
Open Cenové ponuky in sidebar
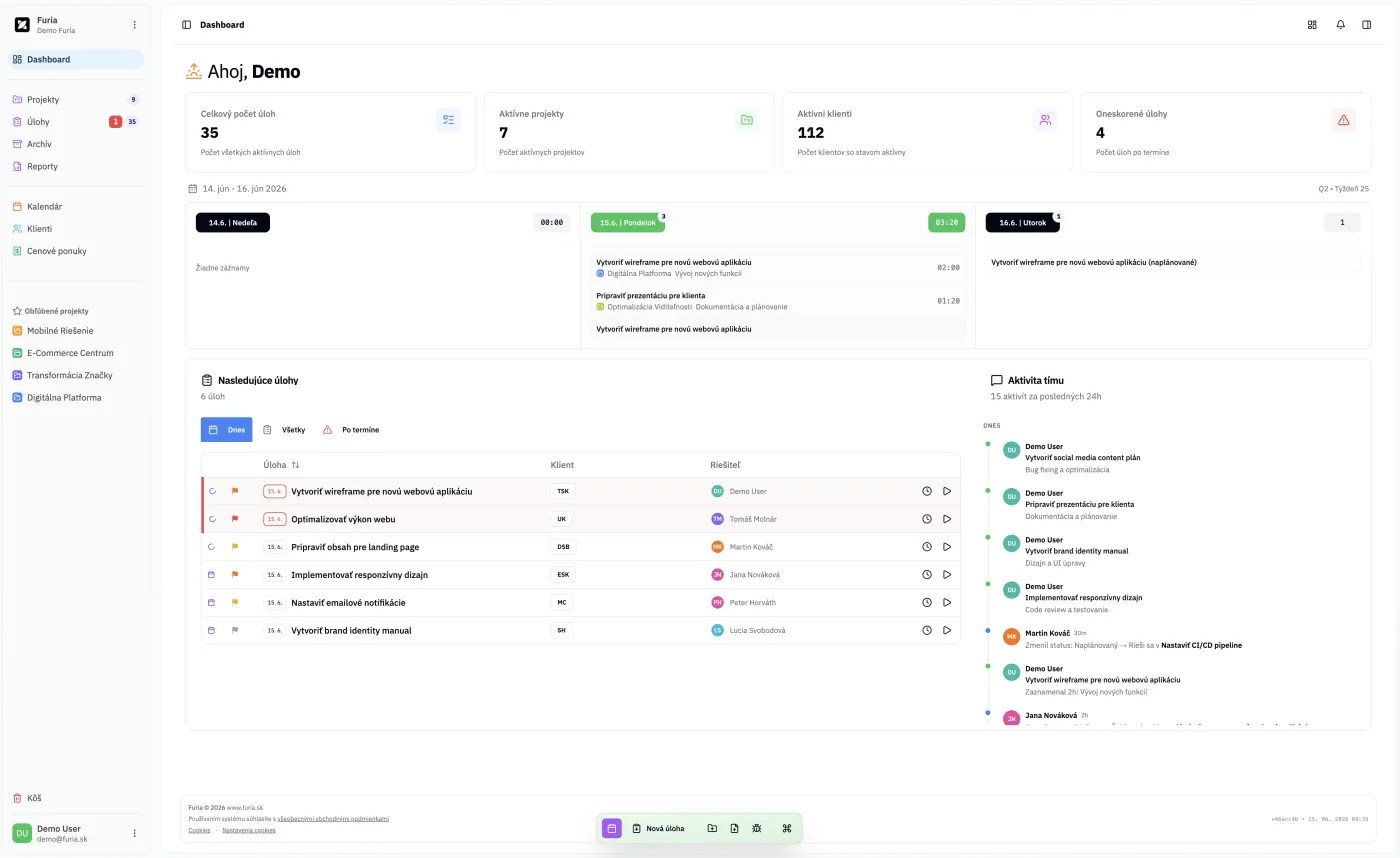(x=76, y=251)
